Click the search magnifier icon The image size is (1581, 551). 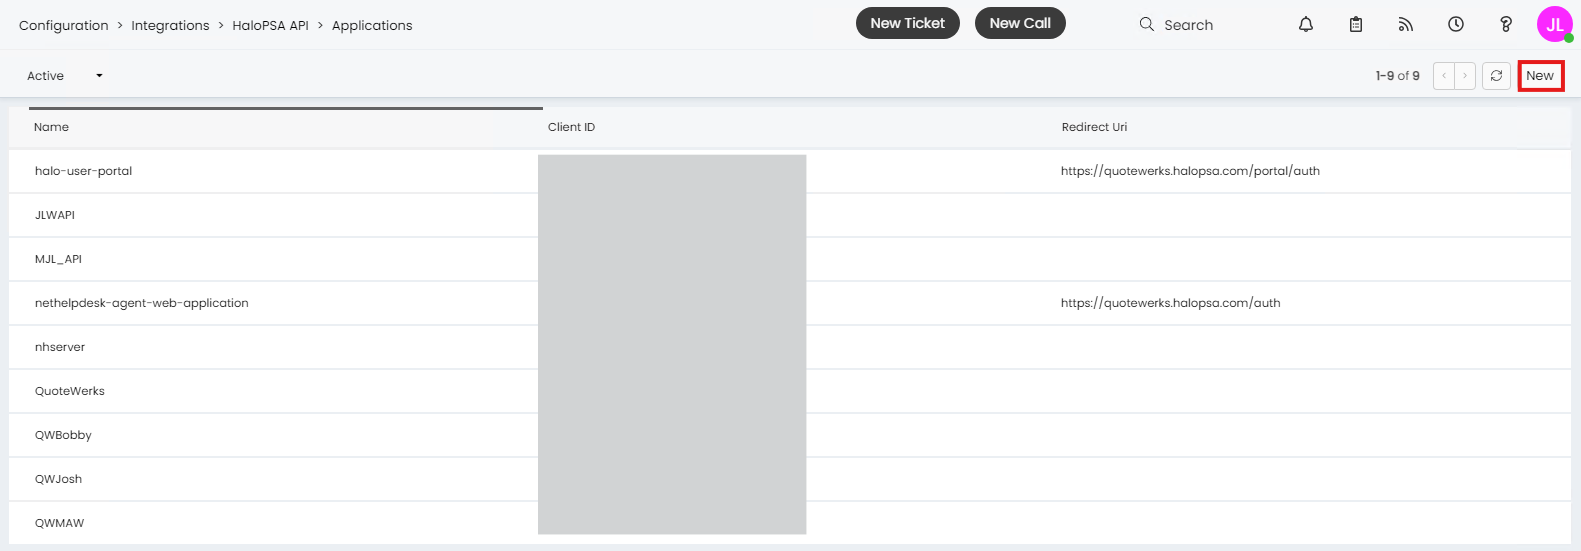click(x=1147, y=24)
